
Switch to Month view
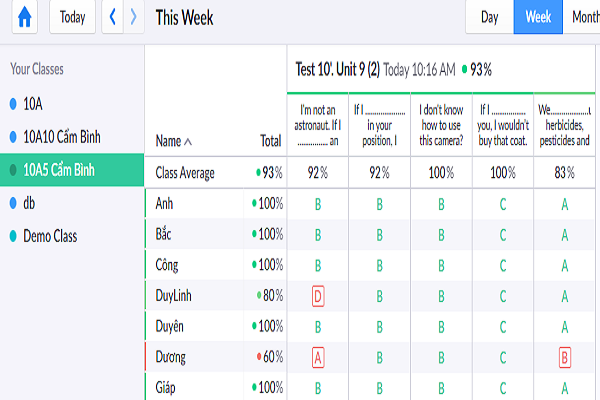[582, 17]
